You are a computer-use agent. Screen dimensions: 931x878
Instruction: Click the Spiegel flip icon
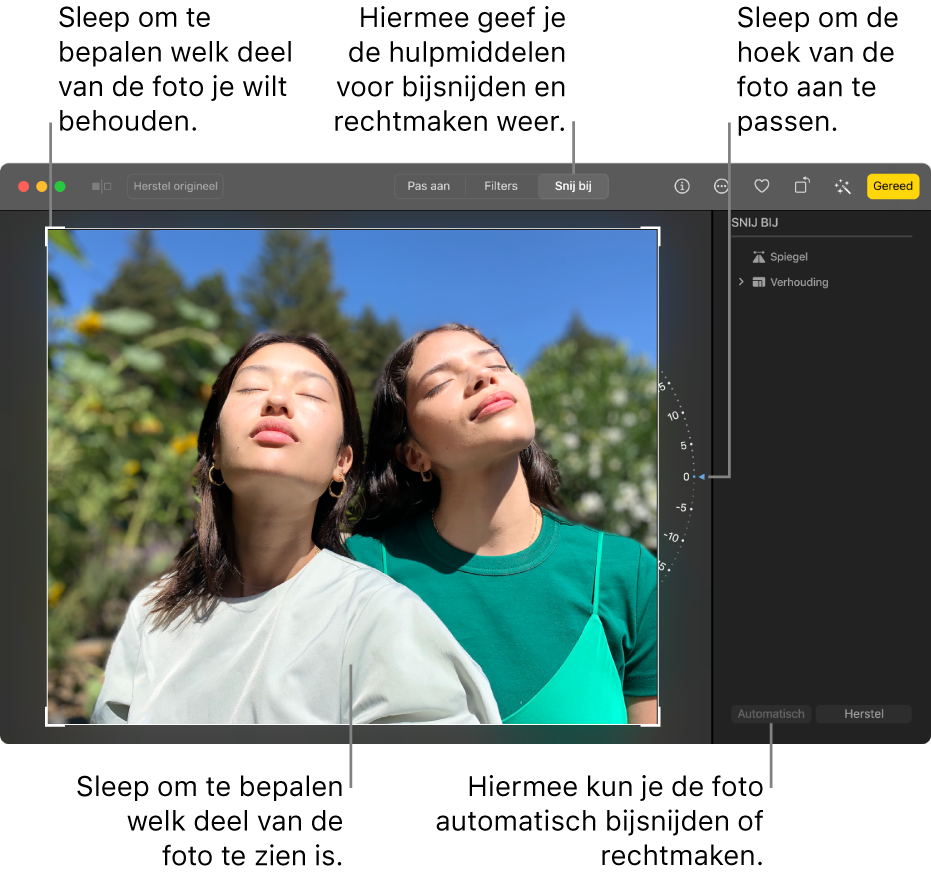point(760,256)
